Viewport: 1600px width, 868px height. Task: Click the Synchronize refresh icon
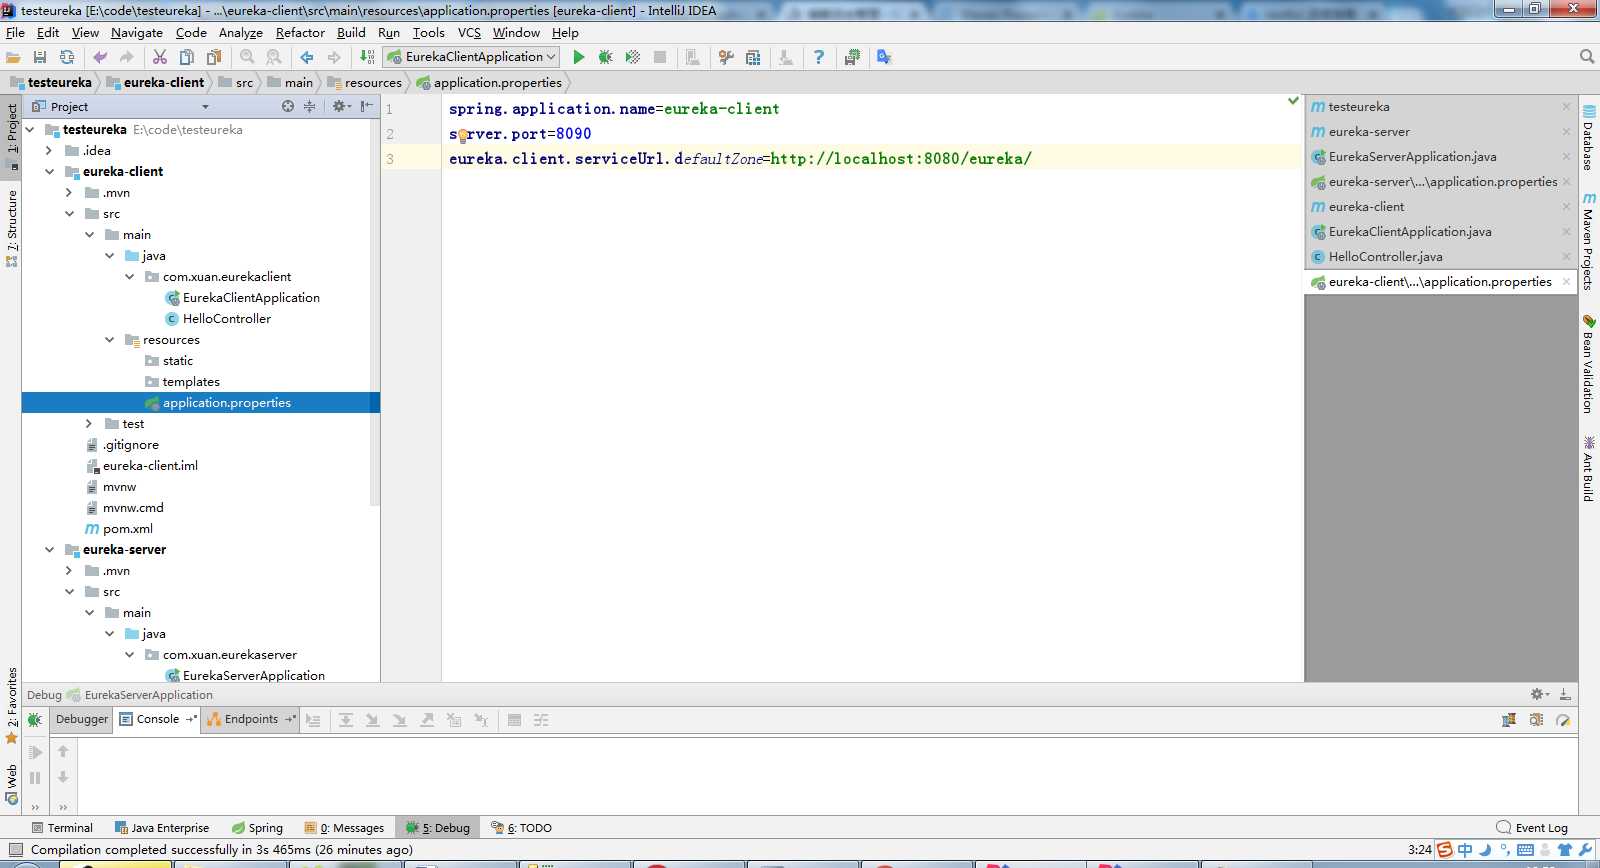point(67,57)
